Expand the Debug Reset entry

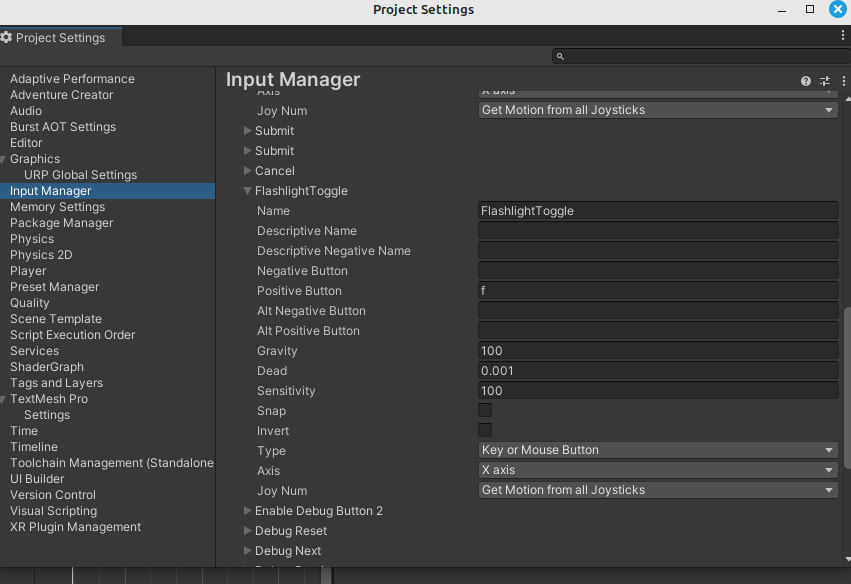click(247, 531)
